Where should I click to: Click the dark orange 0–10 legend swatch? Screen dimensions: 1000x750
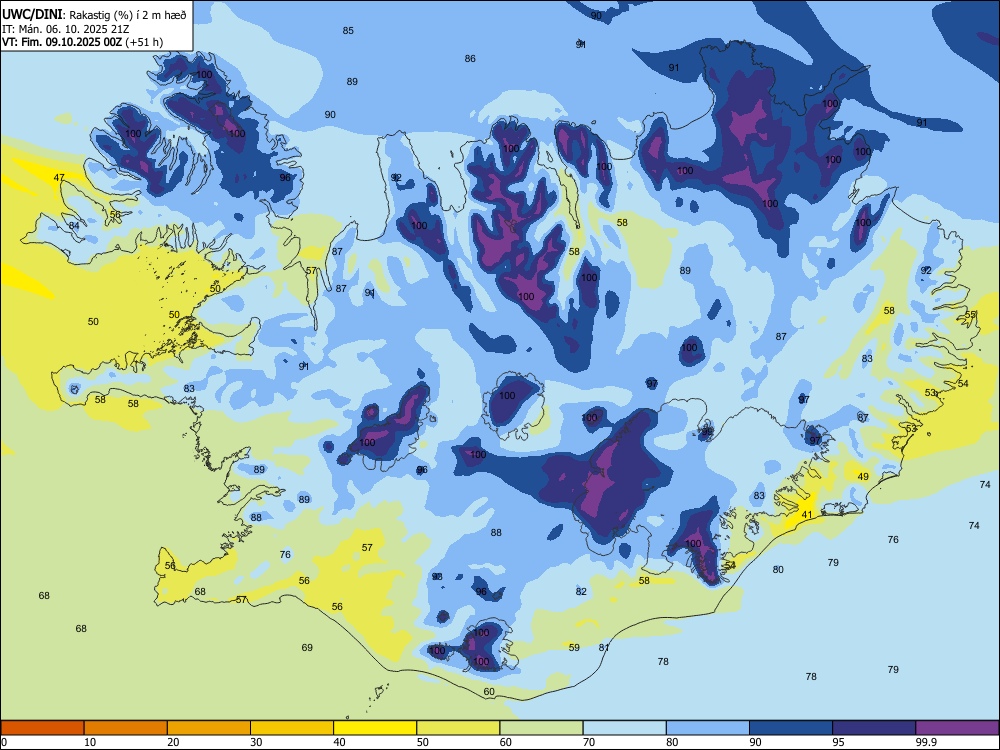[42, 728]
